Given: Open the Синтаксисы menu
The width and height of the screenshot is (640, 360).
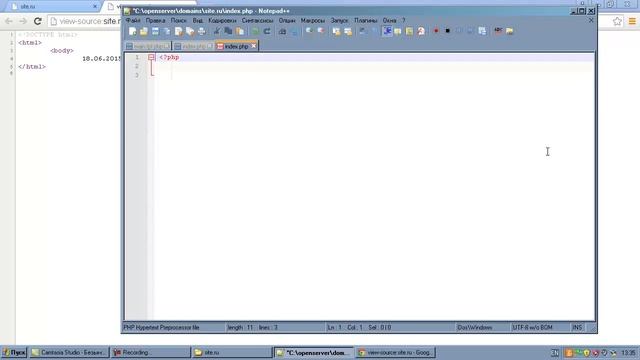Looking at the screenshot, I should pyautogui.click(x=257, y=20).
